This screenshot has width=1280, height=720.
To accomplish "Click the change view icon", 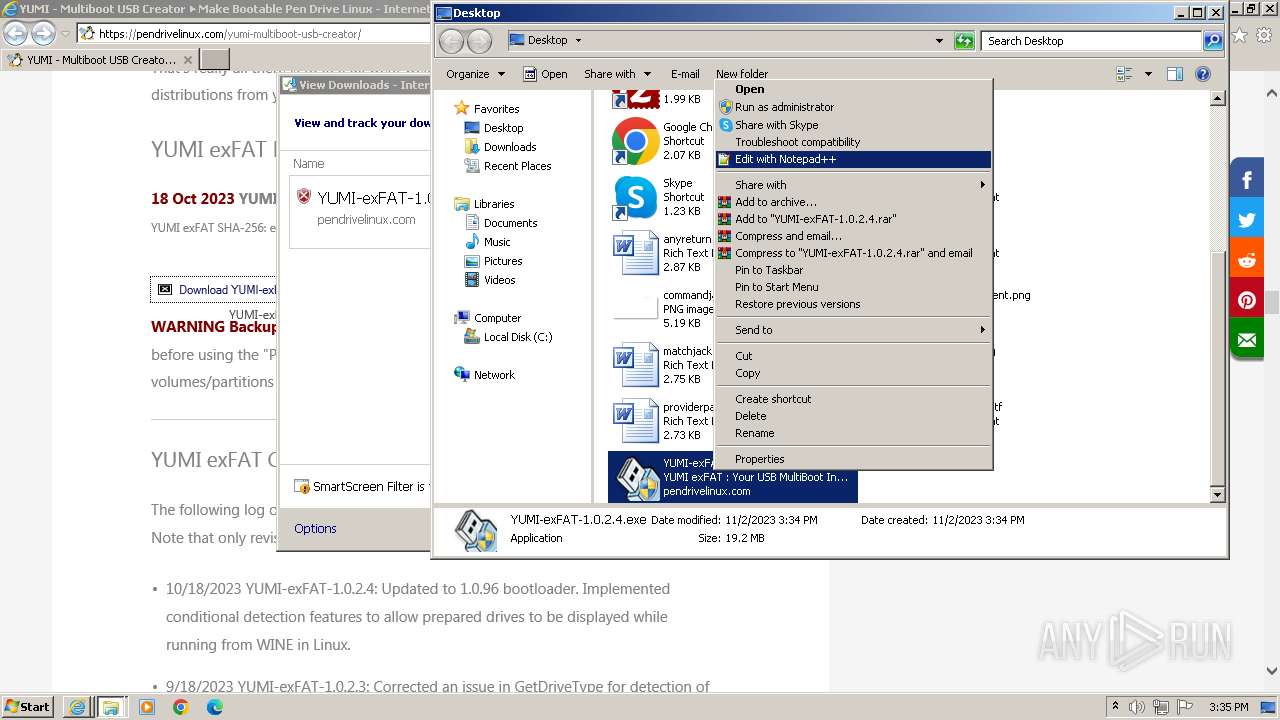I will coord(1124,74).
